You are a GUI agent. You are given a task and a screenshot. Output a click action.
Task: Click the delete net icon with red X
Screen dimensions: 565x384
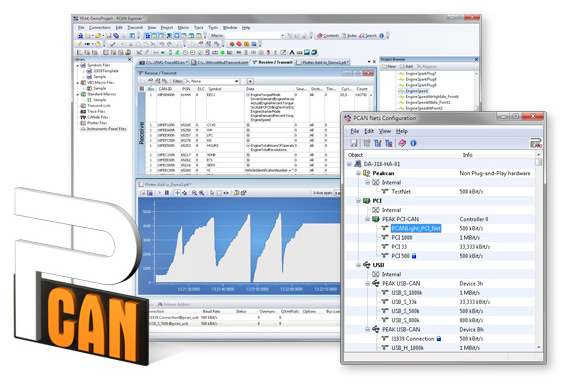point(389,143)
